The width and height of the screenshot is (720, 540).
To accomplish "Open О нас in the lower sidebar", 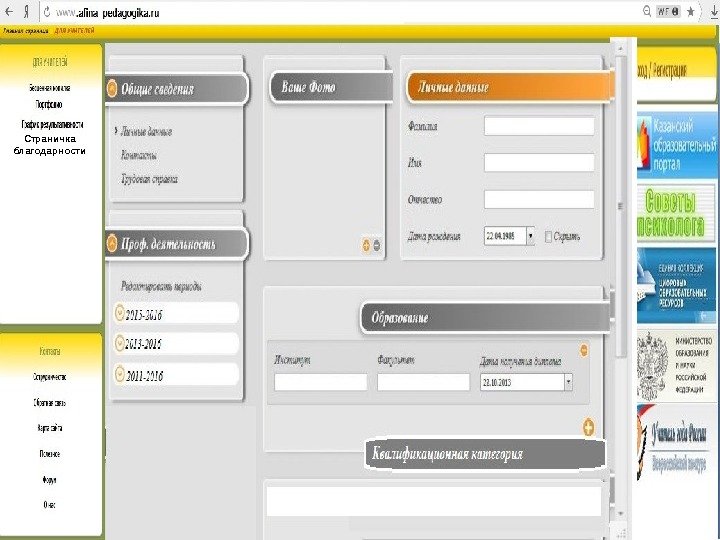I will tap(50, 505).
